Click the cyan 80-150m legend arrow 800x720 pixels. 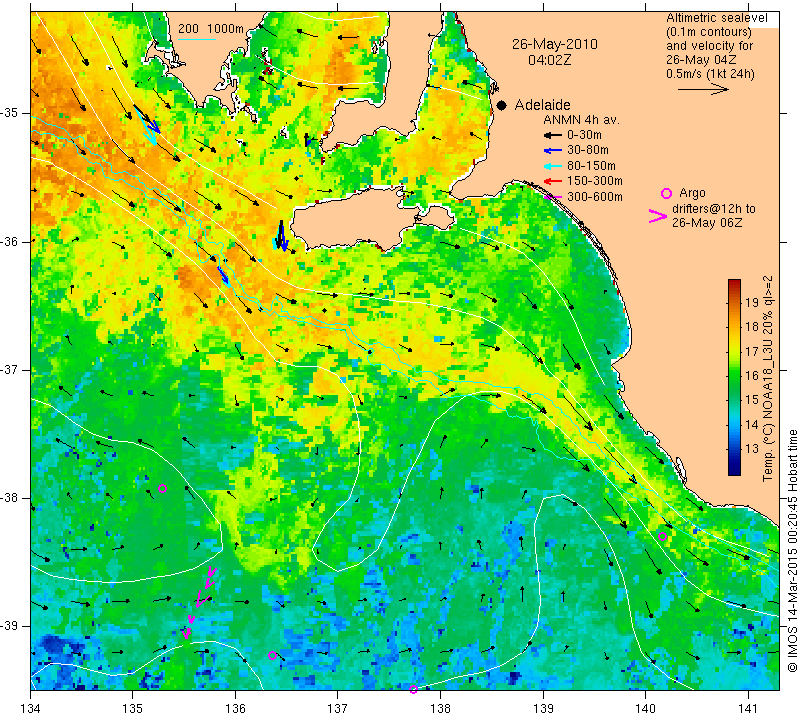tap(553, 166)
